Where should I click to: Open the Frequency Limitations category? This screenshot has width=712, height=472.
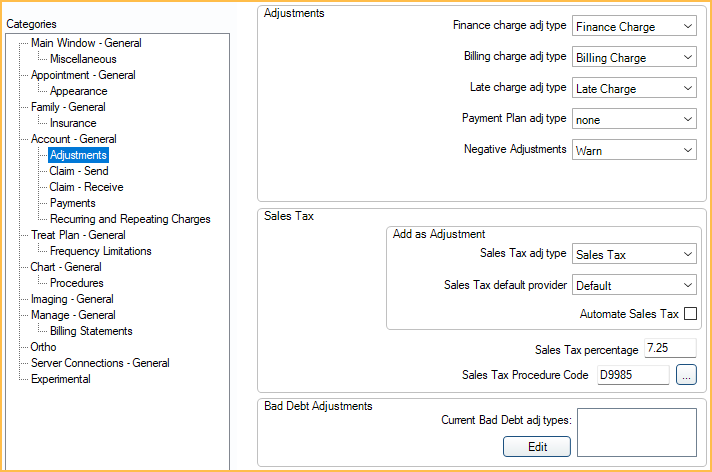(x=101, y=251)
